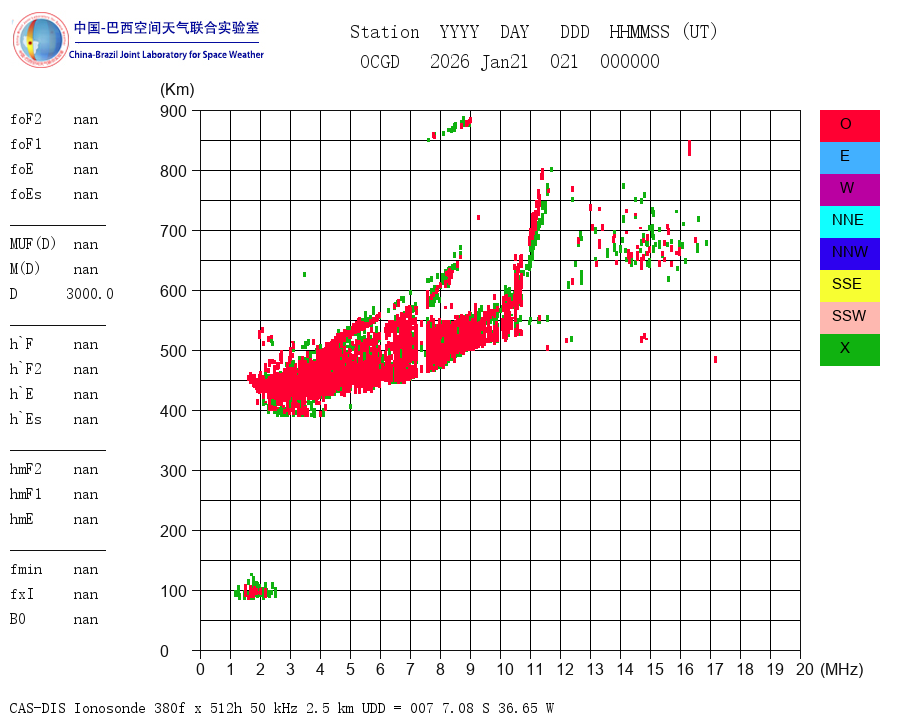The width and height of the screenshot is (900, 720).
Task: Click the M(D) parameter label
Action: pyautogui.click(x=25, y=269)
